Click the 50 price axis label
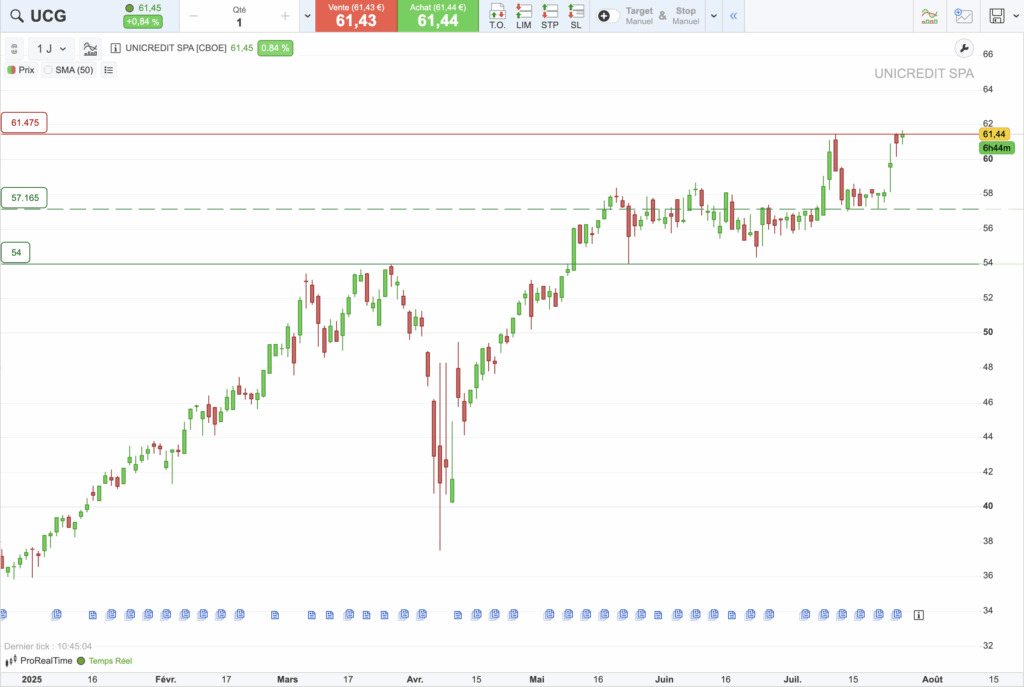Screen dimensions: 1024x687 coord(988,332)
